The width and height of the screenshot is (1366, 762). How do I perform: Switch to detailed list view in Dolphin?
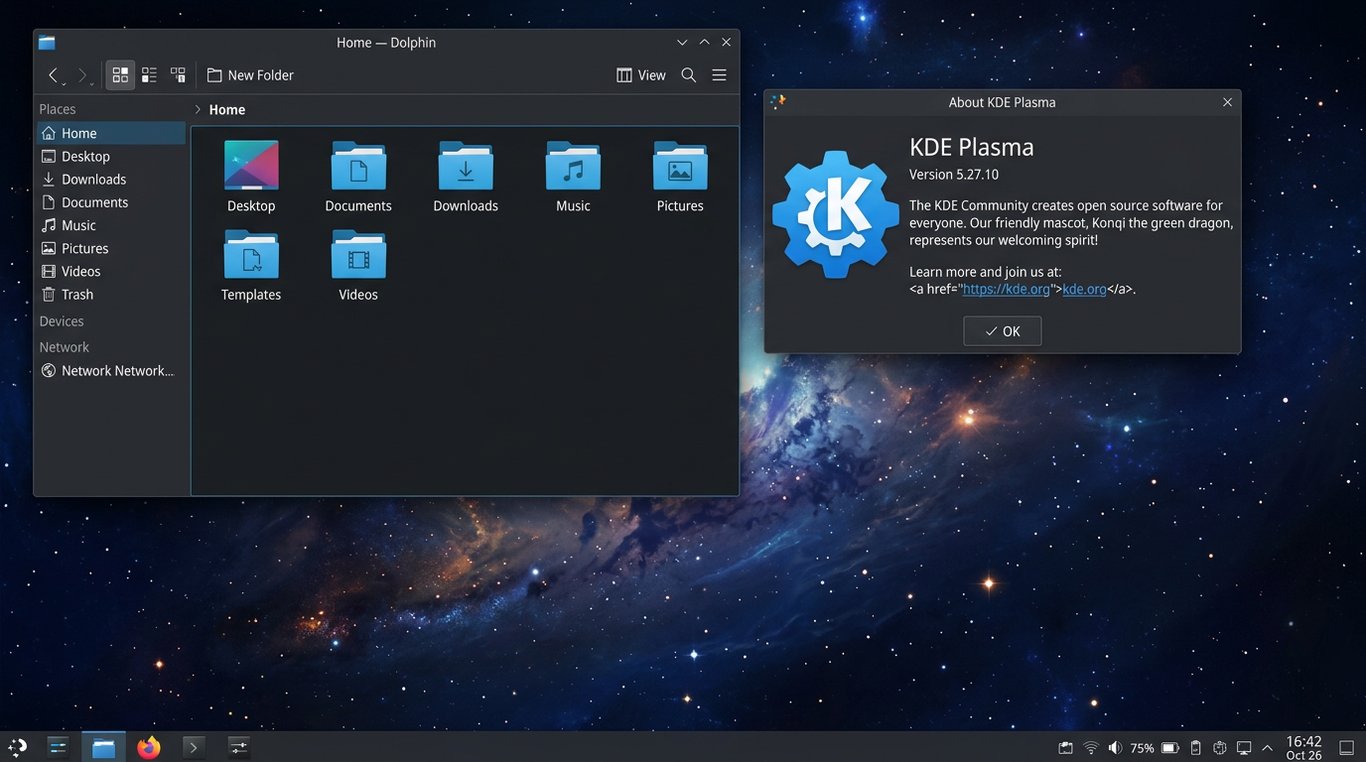pos(148,74)
